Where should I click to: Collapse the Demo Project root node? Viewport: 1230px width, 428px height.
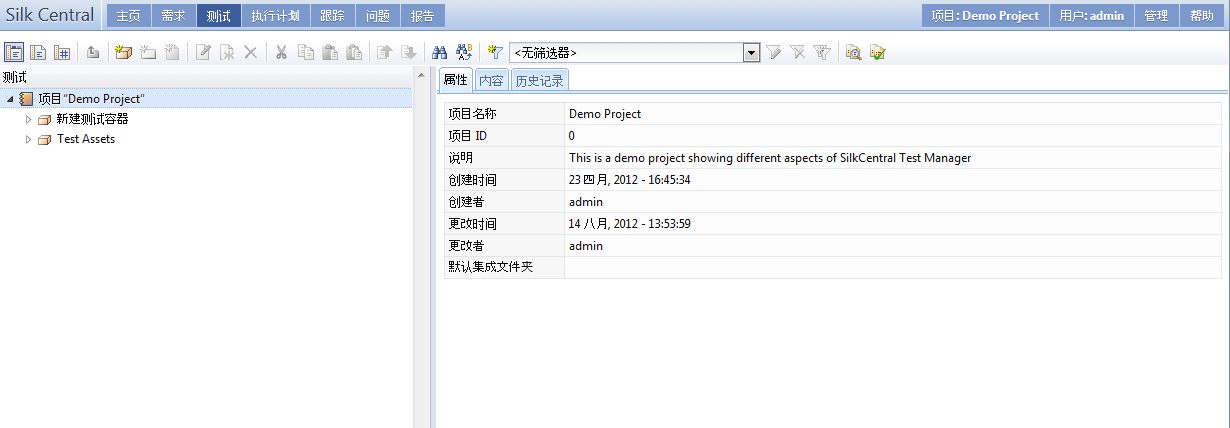[10, 99]
